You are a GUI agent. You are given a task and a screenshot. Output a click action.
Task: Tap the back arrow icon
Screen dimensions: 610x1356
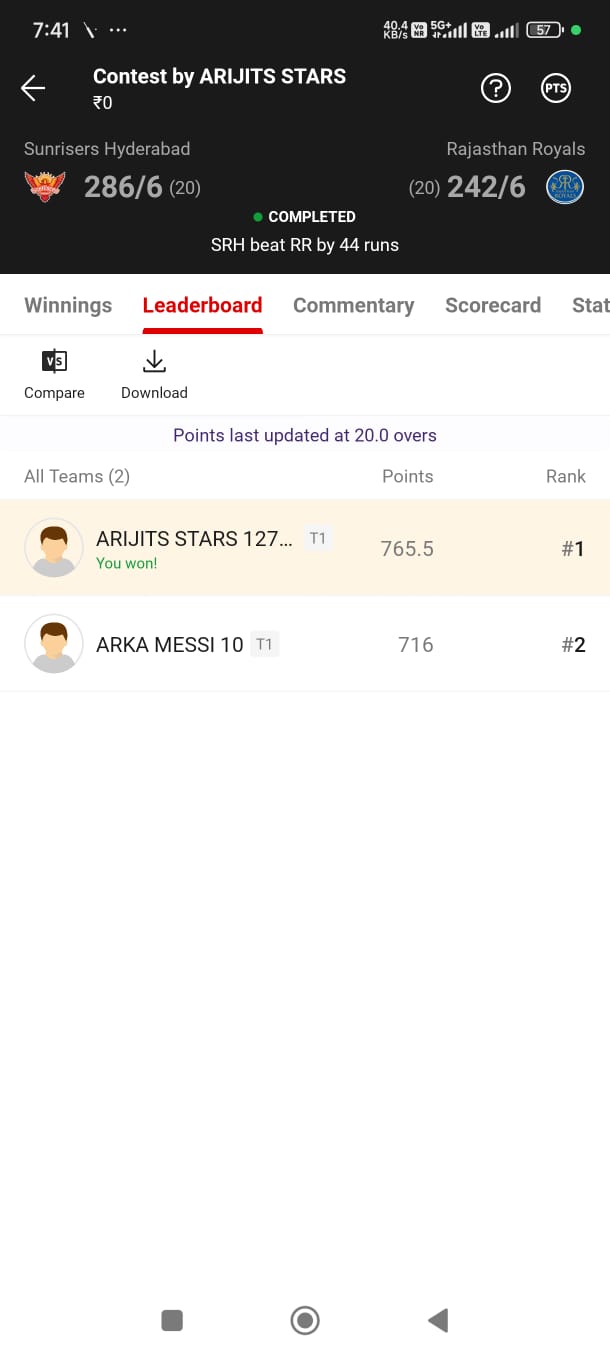tap(33, 88)
